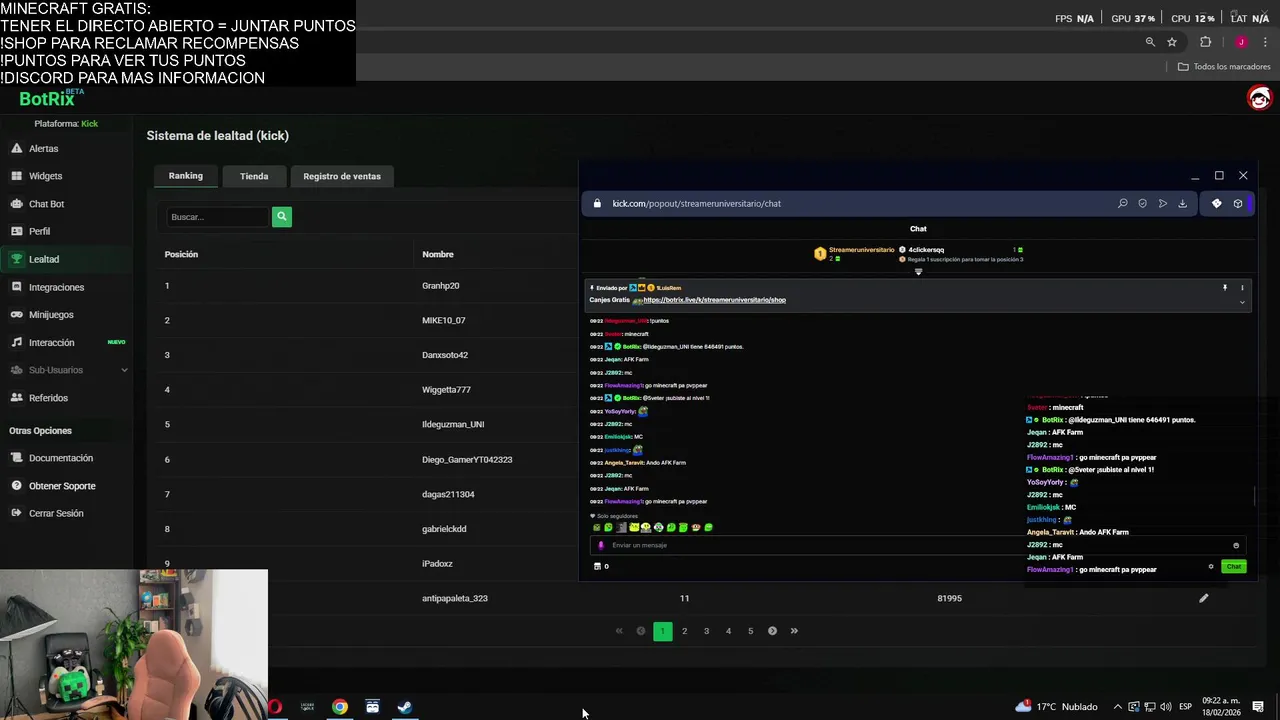Viewport: 1280px width, 720px height.
Task: Go to ranking page 3
Action: (x=706, y=631)
